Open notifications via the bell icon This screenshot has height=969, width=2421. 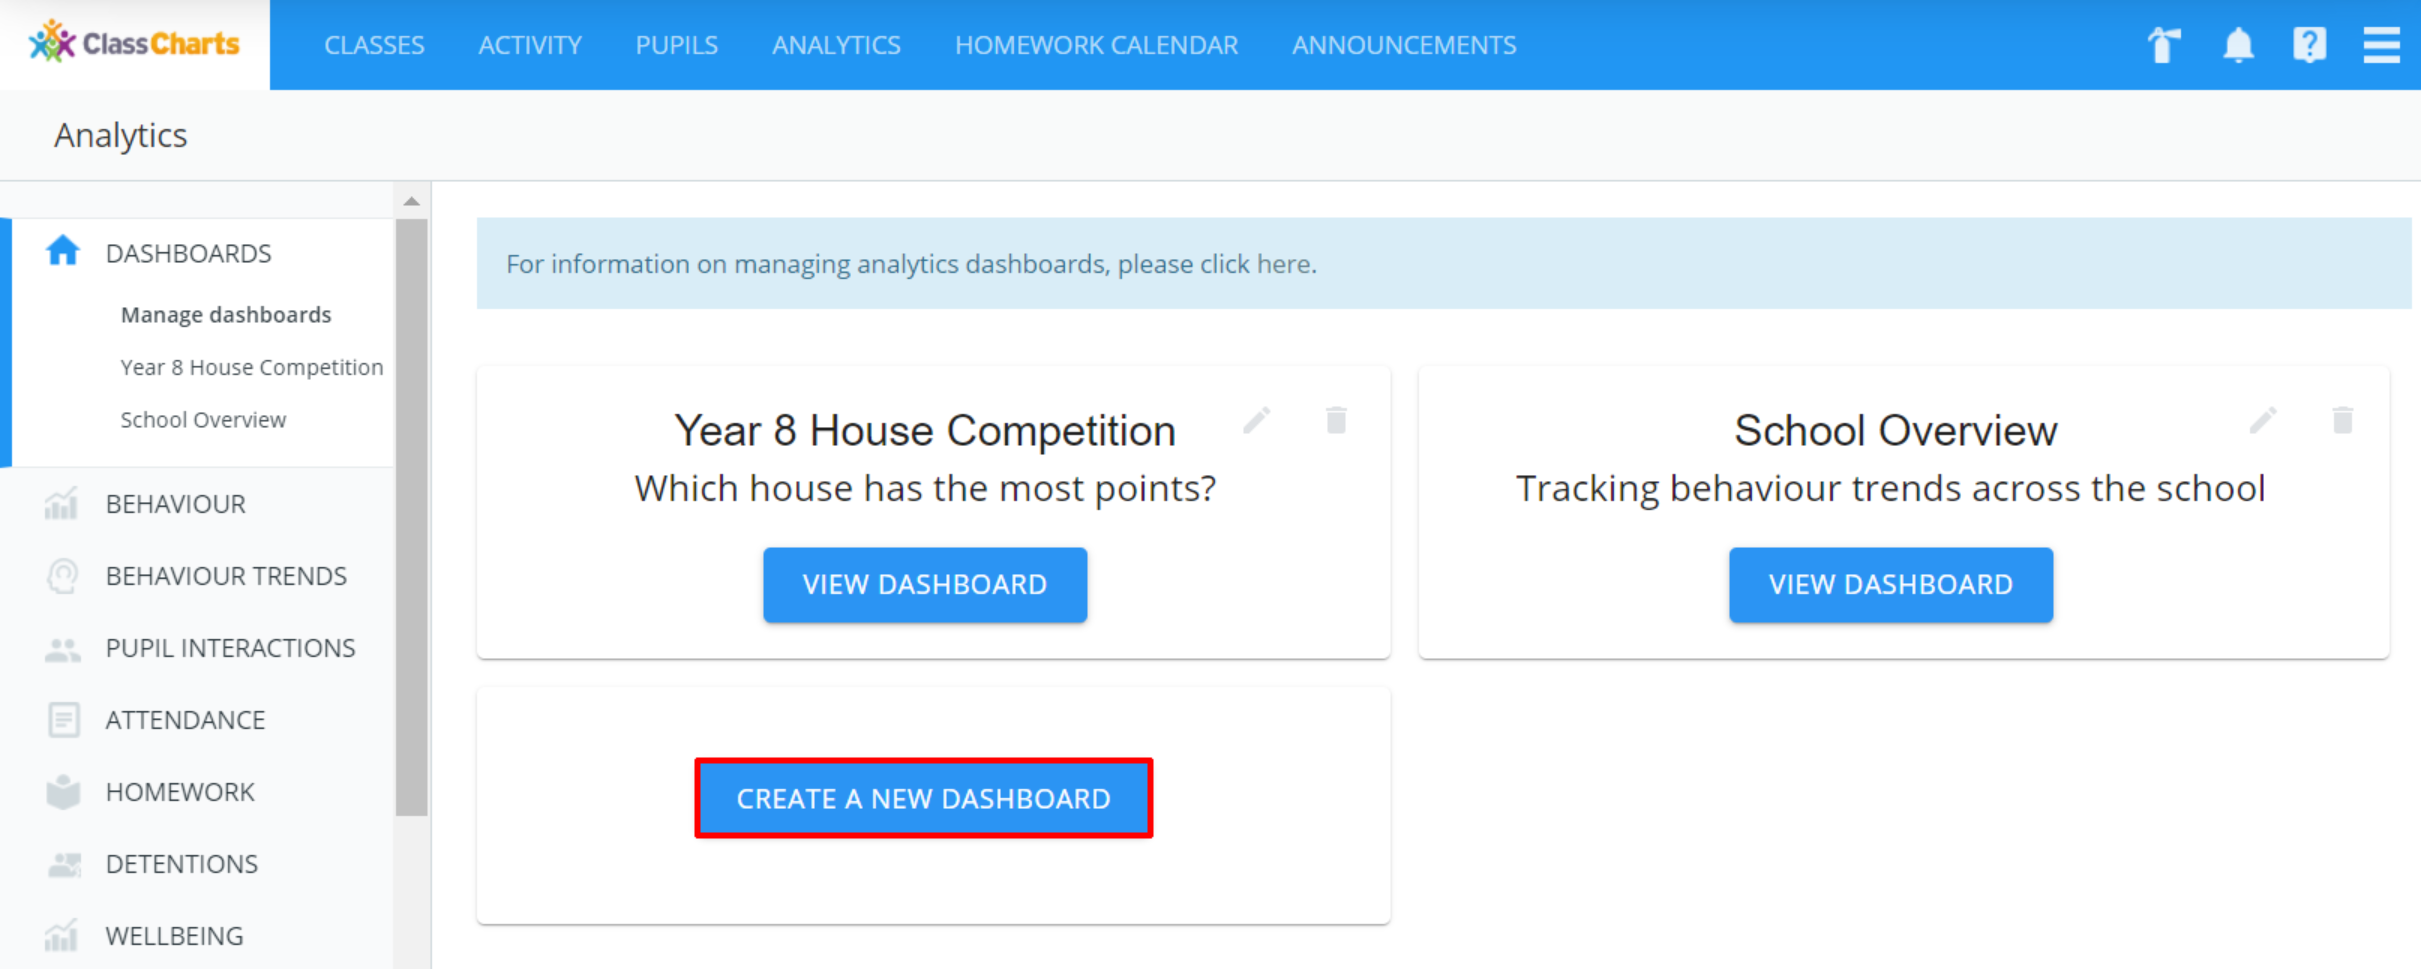coord(2238,45)
